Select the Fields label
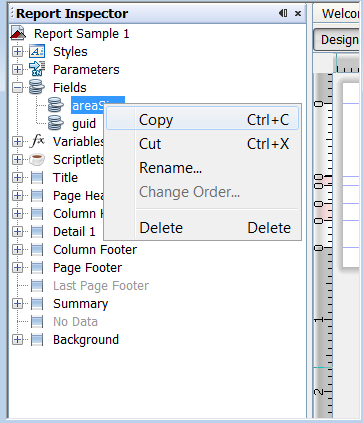 tap(70, 88)
